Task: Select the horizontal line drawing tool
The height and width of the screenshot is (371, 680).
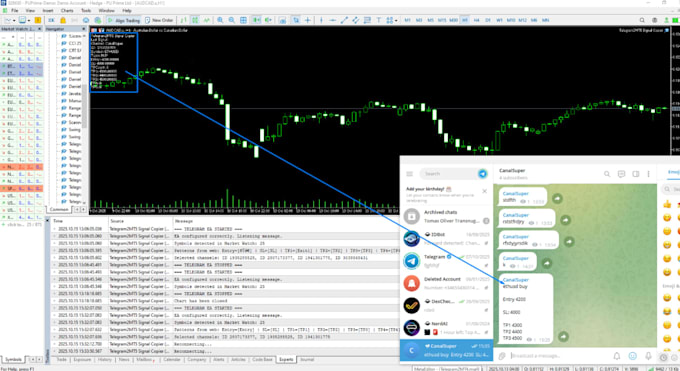Action: 332,20
